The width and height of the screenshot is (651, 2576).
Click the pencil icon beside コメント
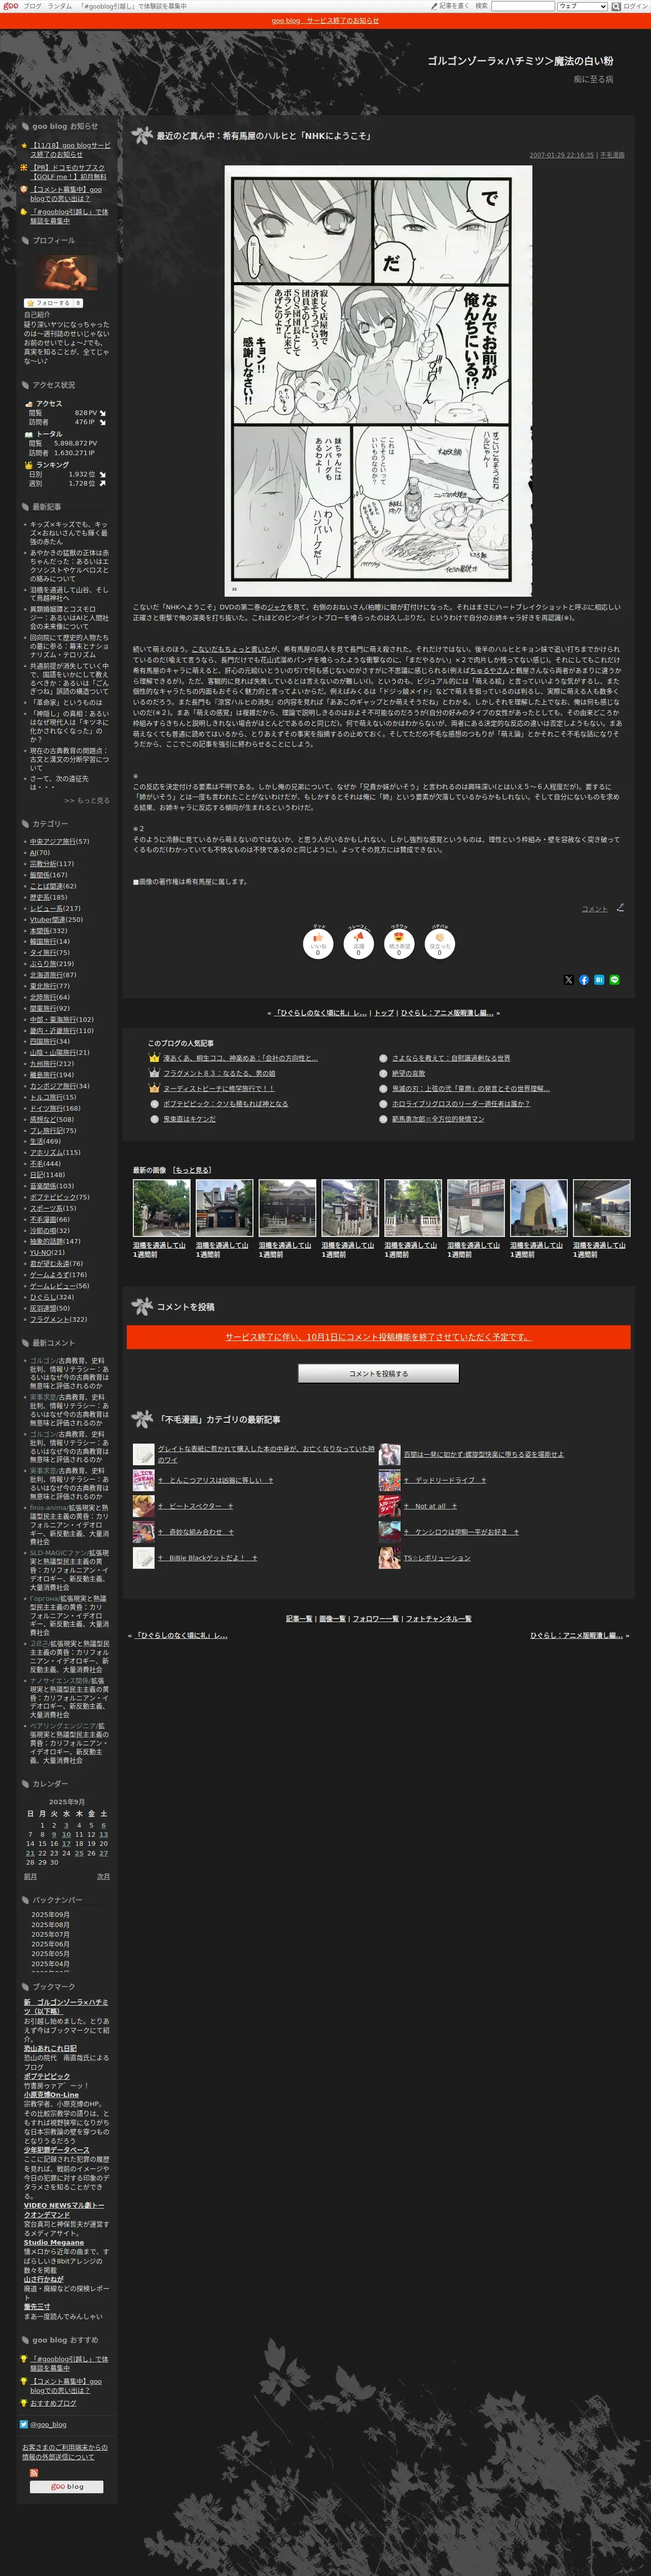(620, 908)
